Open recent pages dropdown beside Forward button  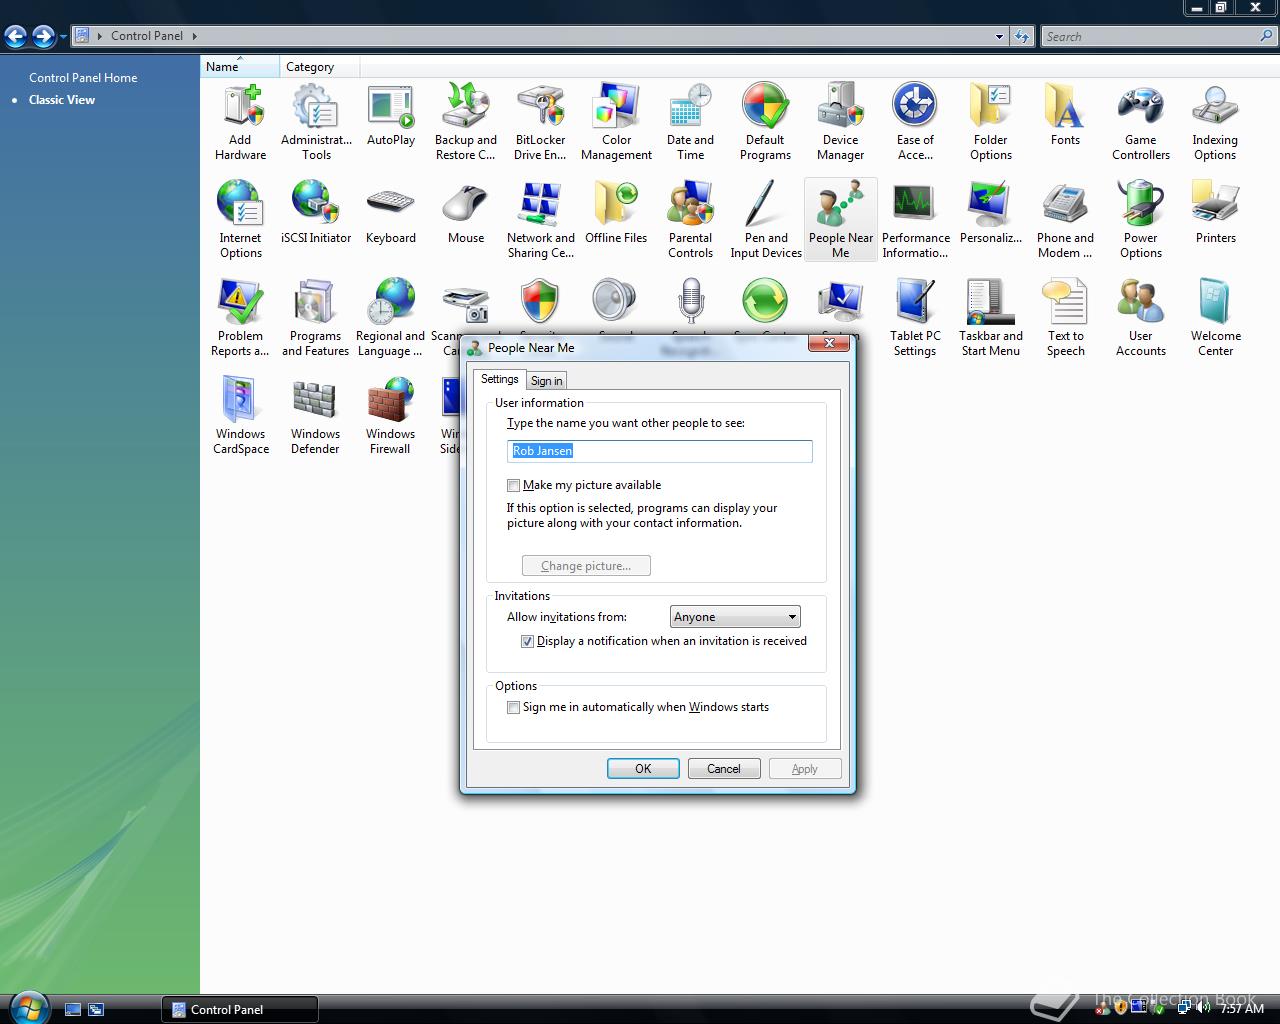(63, 37)
